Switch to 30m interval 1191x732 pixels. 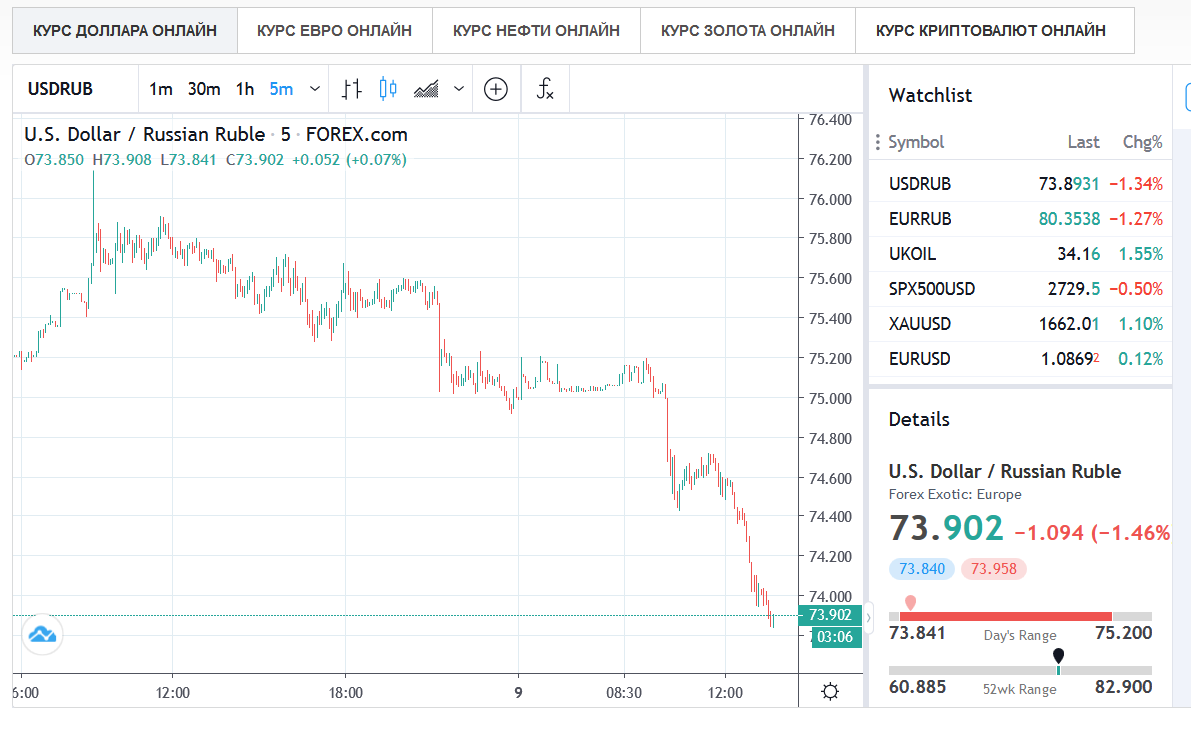coord(204,89)
